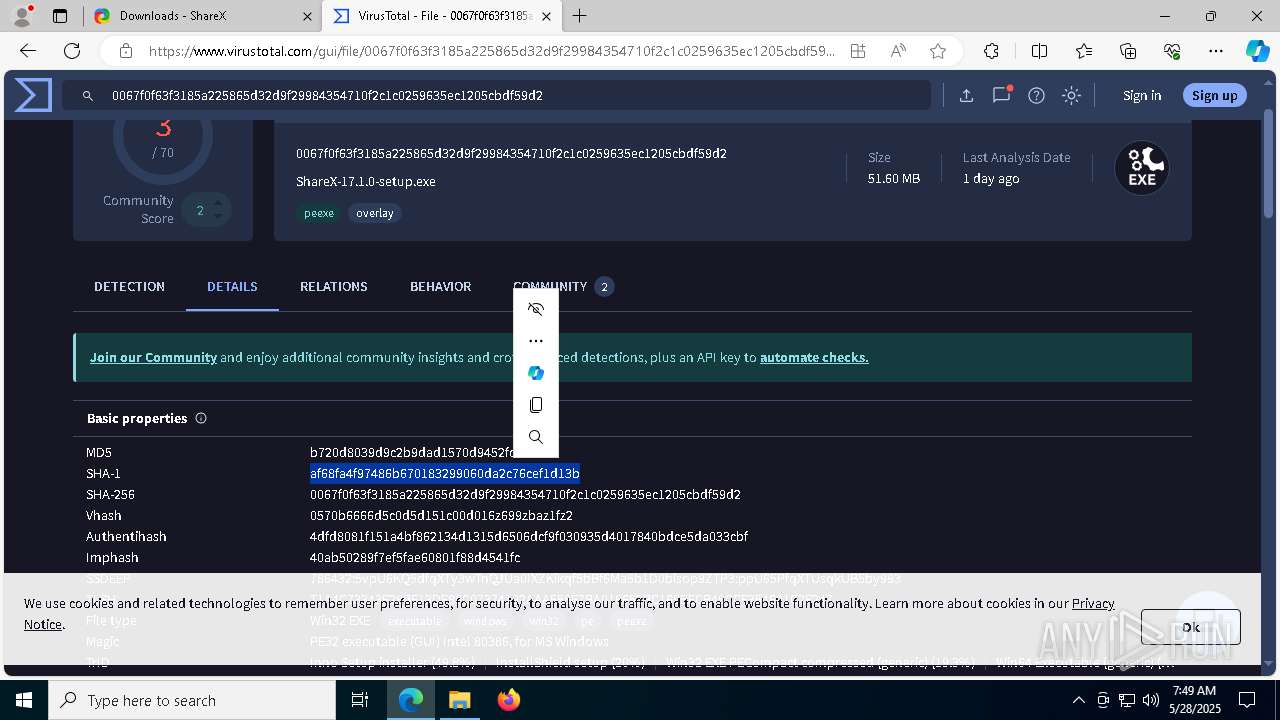Screen dimensions: 1280x720
Task: Open the Collections icon
Action: (1128, 51)
